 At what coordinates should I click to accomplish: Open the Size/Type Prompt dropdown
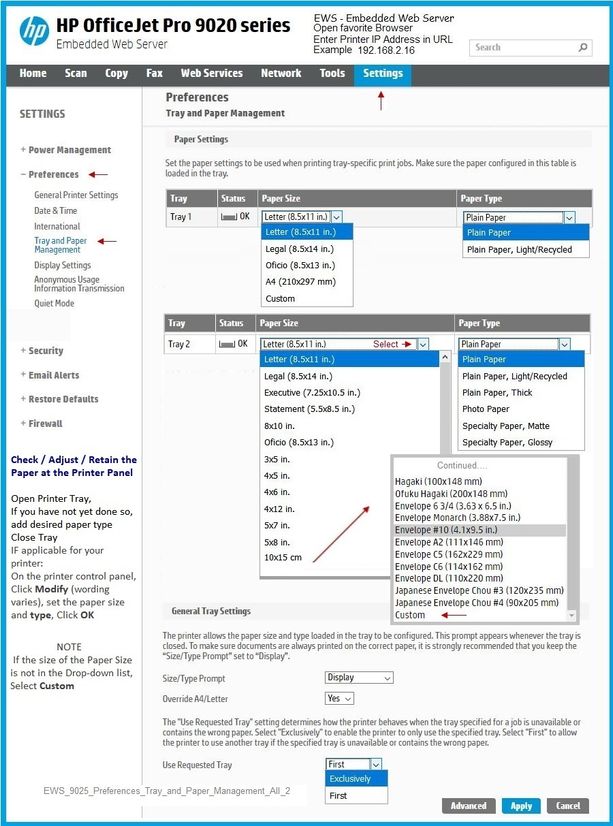(x=359, y=677)
